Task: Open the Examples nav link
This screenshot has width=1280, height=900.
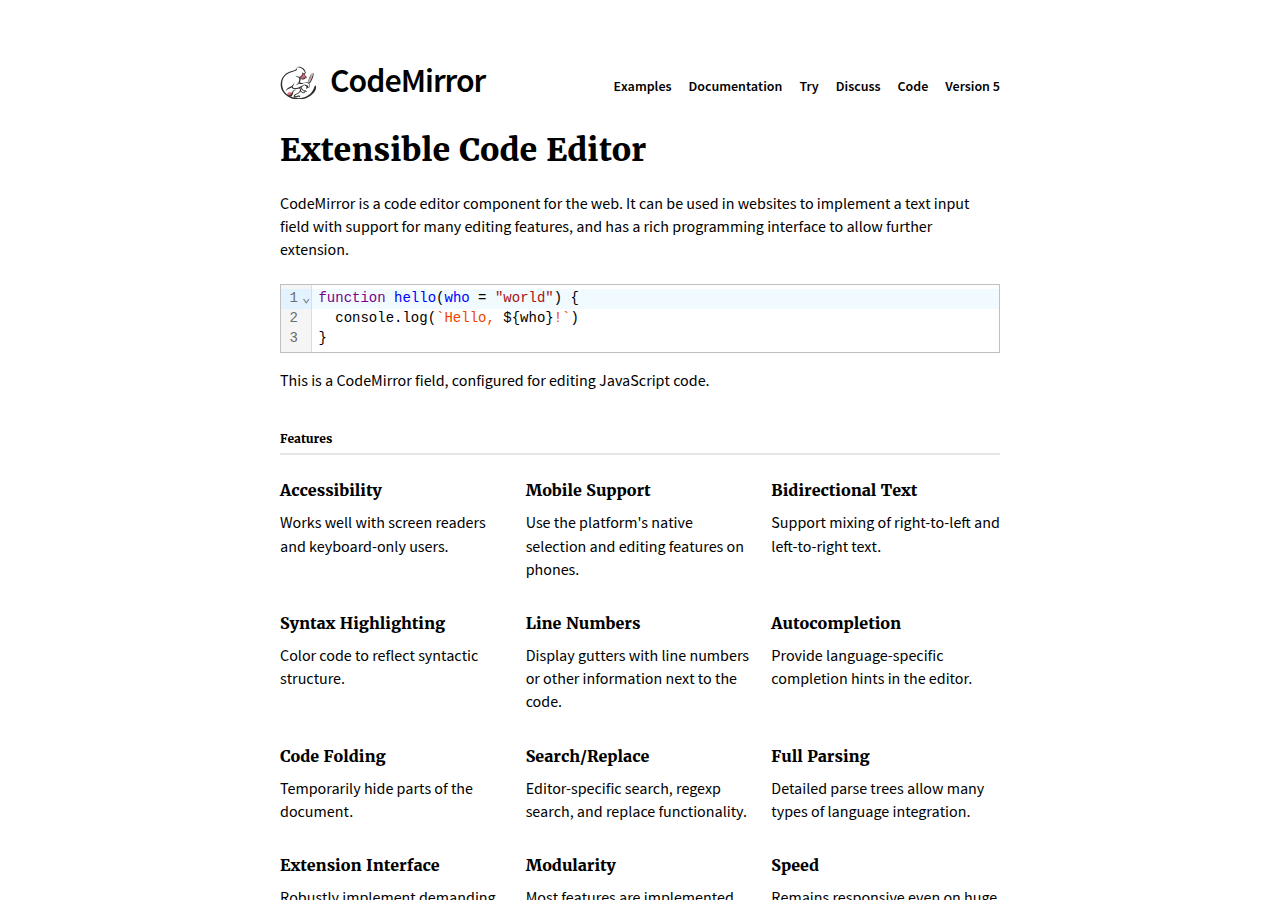Action: [642, 87]
